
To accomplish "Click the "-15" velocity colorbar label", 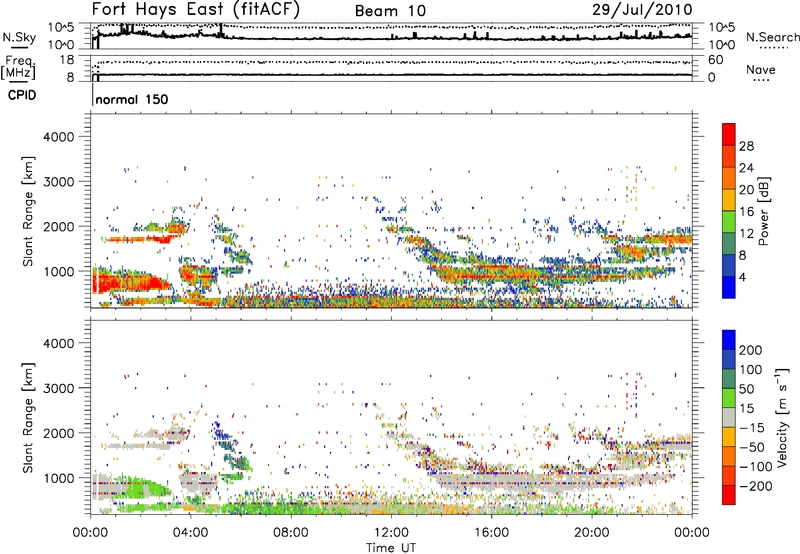I will coord(752,428).
